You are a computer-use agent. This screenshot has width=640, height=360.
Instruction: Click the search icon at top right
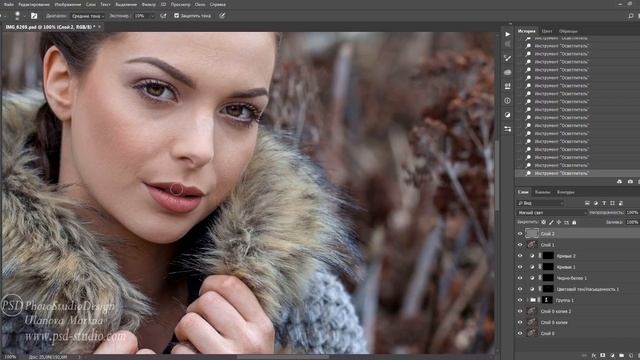click(631, 16)
